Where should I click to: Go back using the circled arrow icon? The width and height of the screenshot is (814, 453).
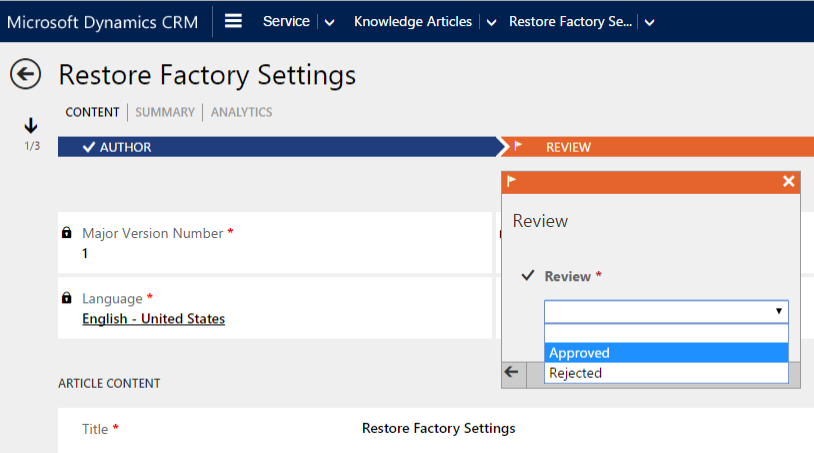tap(25, 74)
